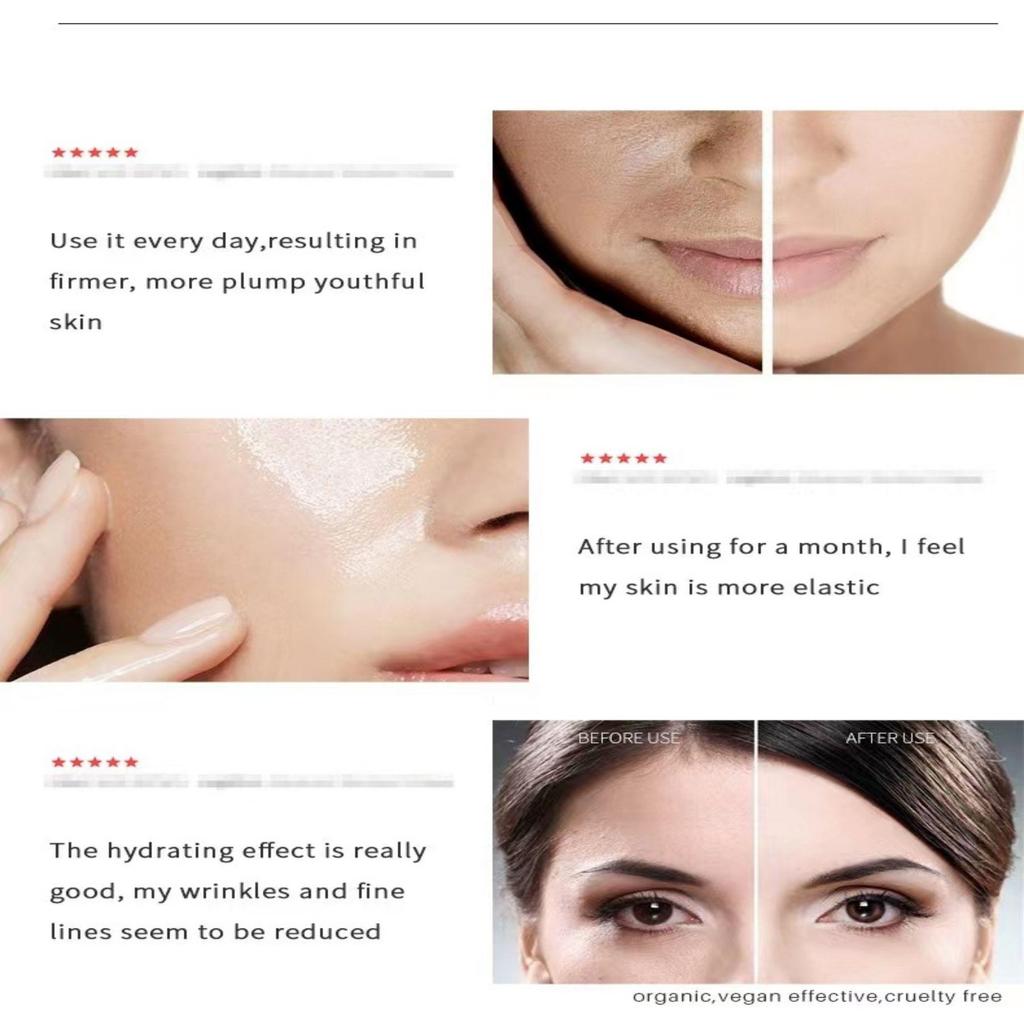The image size is (1024, 1024).
Task: Click the horizontal divider line at top
Action: 528,24
